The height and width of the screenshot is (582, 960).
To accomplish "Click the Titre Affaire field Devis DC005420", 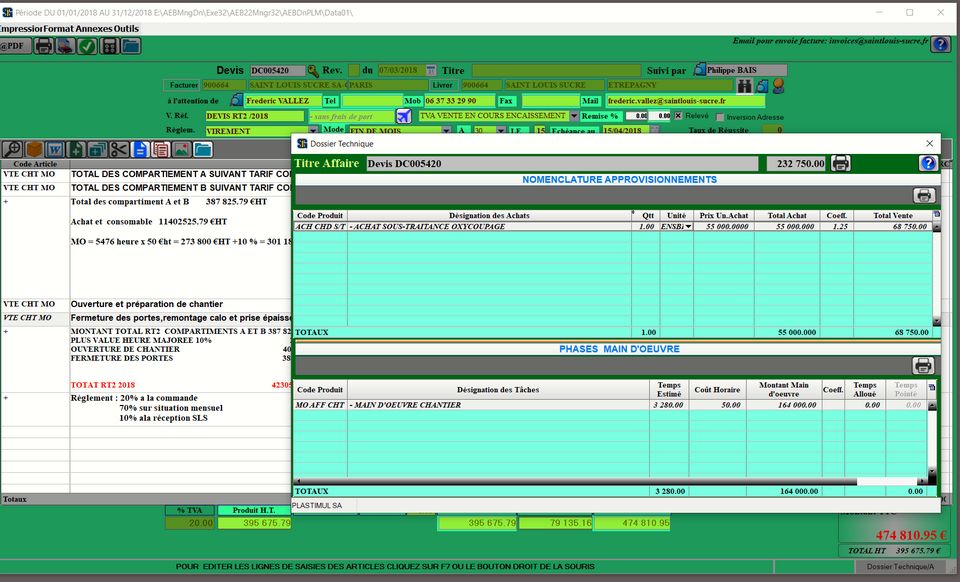I will pos(562,163).
